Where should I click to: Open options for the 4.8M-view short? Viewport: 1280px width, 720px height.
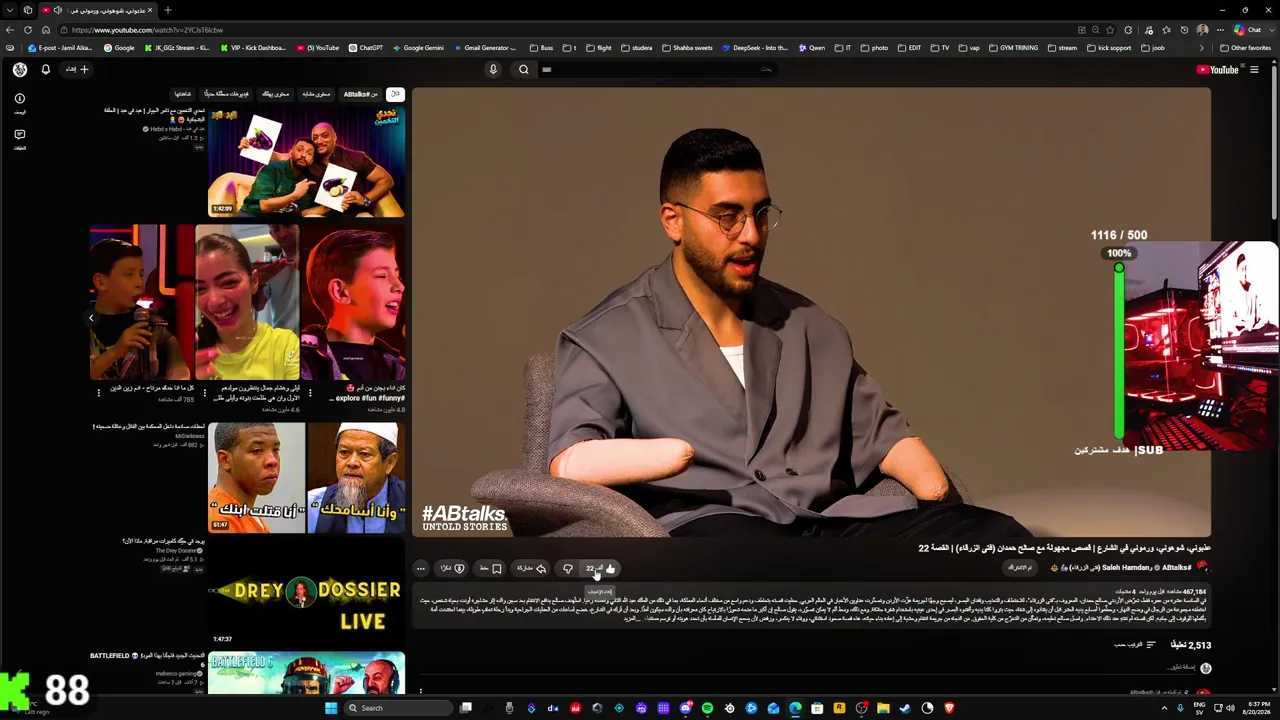coord(310,392)
